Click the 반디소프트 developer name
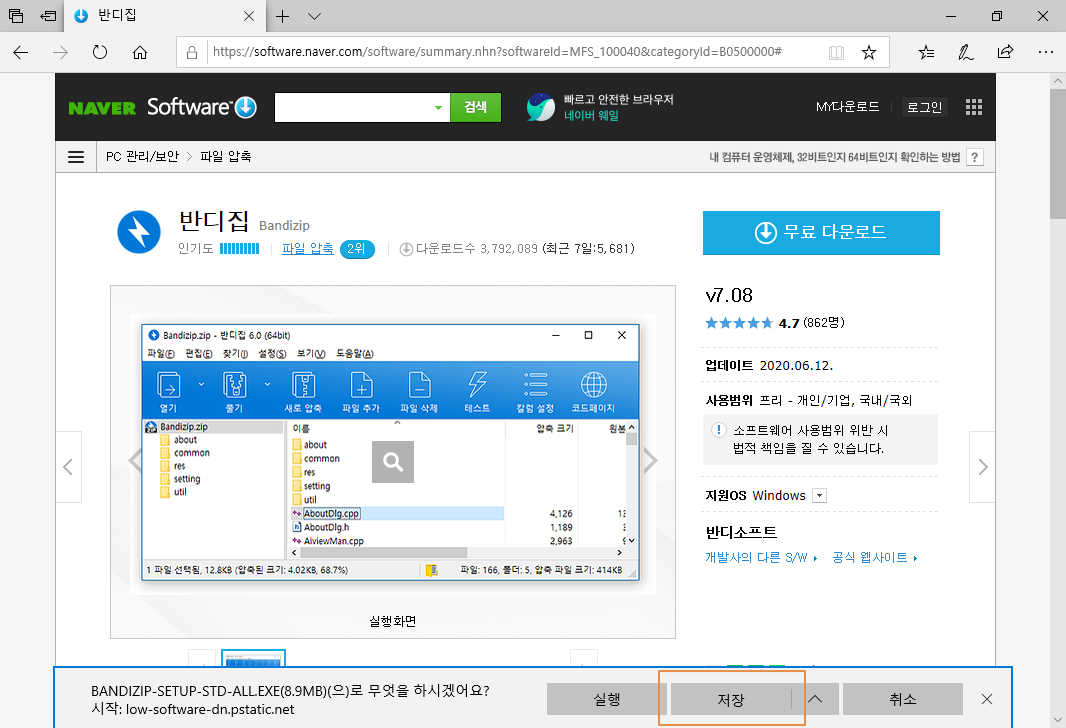Viewport: 1066px width, 728px height. tap(741, 532)
